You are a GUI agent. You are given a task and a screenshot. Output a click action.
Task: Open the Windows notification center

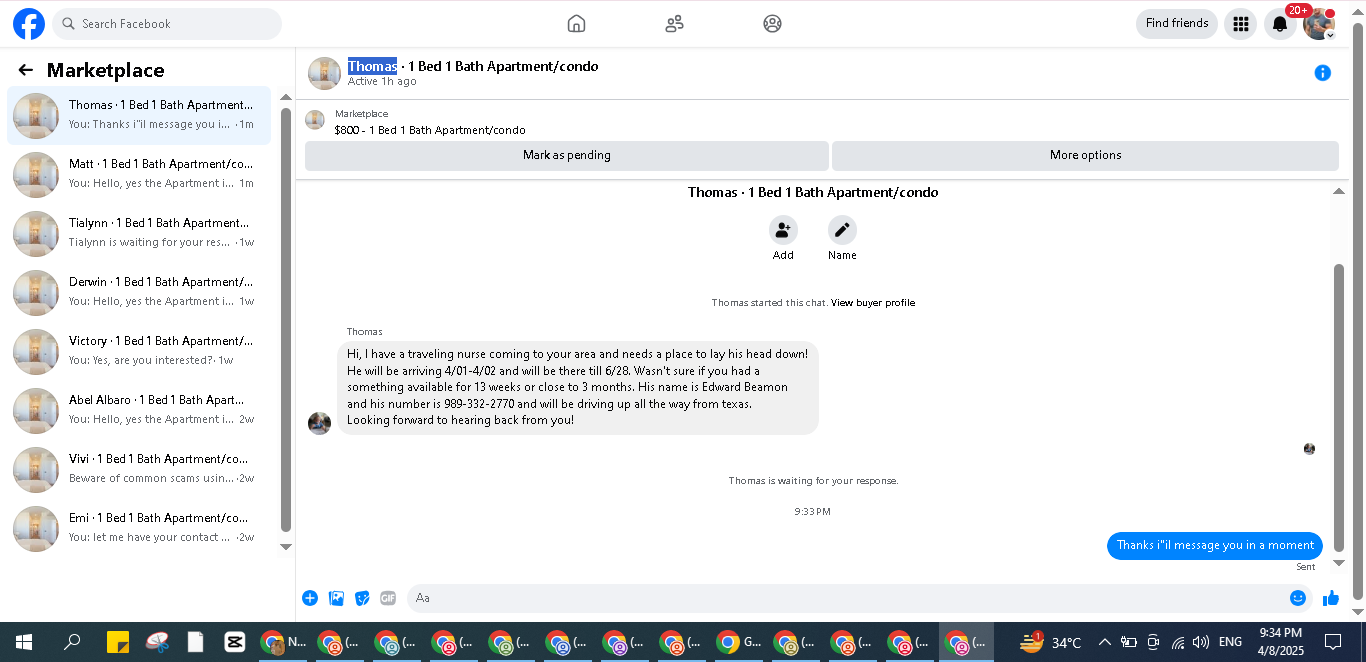click(1333, 642)
